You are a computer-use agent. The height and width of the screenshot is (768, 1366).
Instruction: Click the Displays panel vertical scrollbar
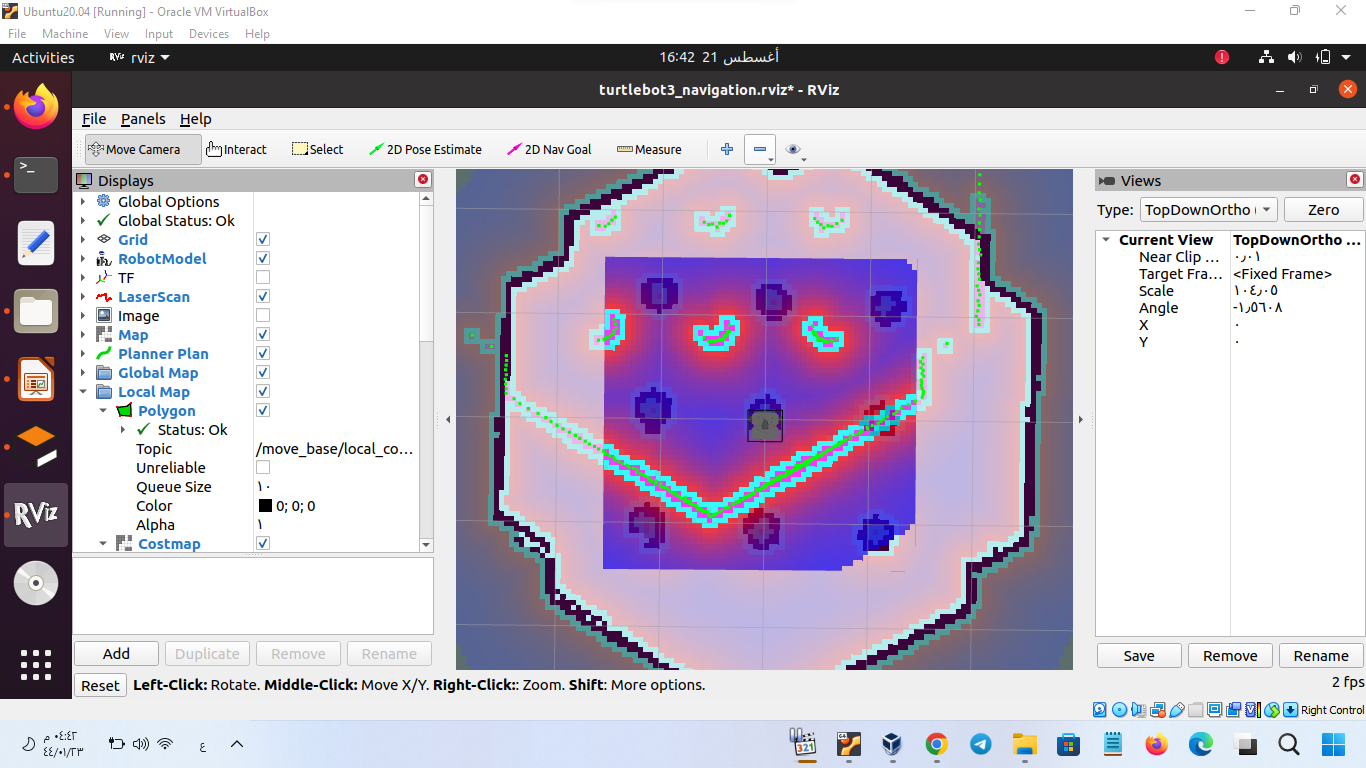[x=427, y=370]
